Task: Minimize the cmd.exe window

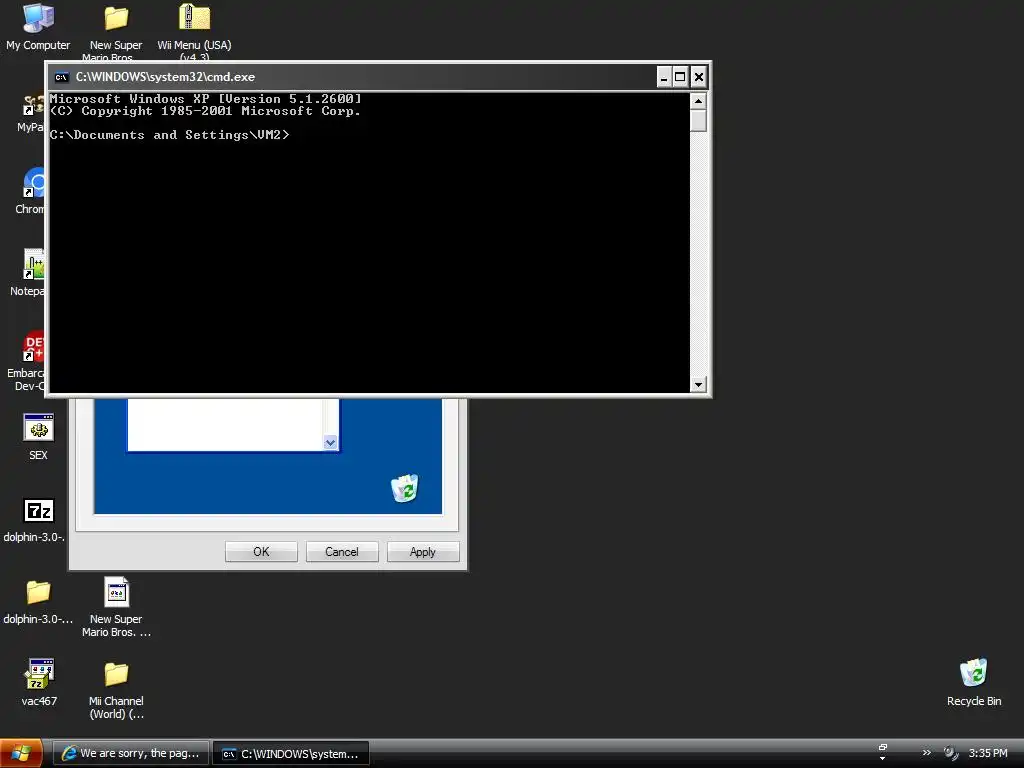Action: click(x=664, y=77)
